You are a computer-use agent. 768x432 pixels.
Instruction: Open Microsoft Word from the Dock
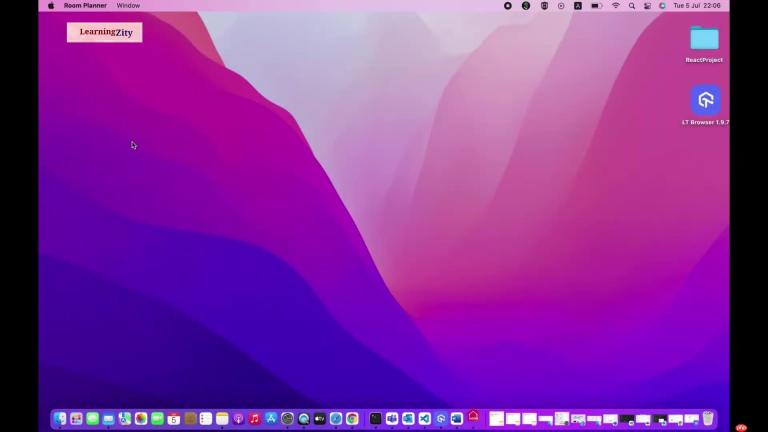(x=456, y=419)
